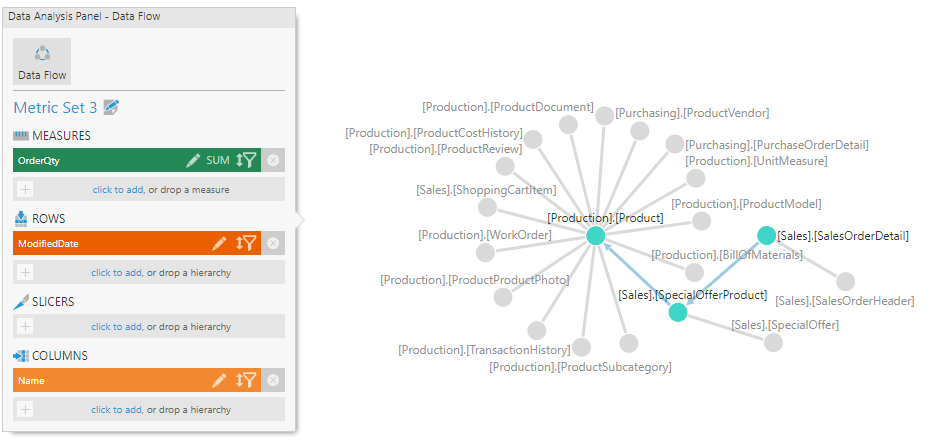The height and width of the screenshot is (441, 937).
Task: Select the [Sales].[SalesOrderDetail] node
Action: pyautogui.click(x=766, y=236)
